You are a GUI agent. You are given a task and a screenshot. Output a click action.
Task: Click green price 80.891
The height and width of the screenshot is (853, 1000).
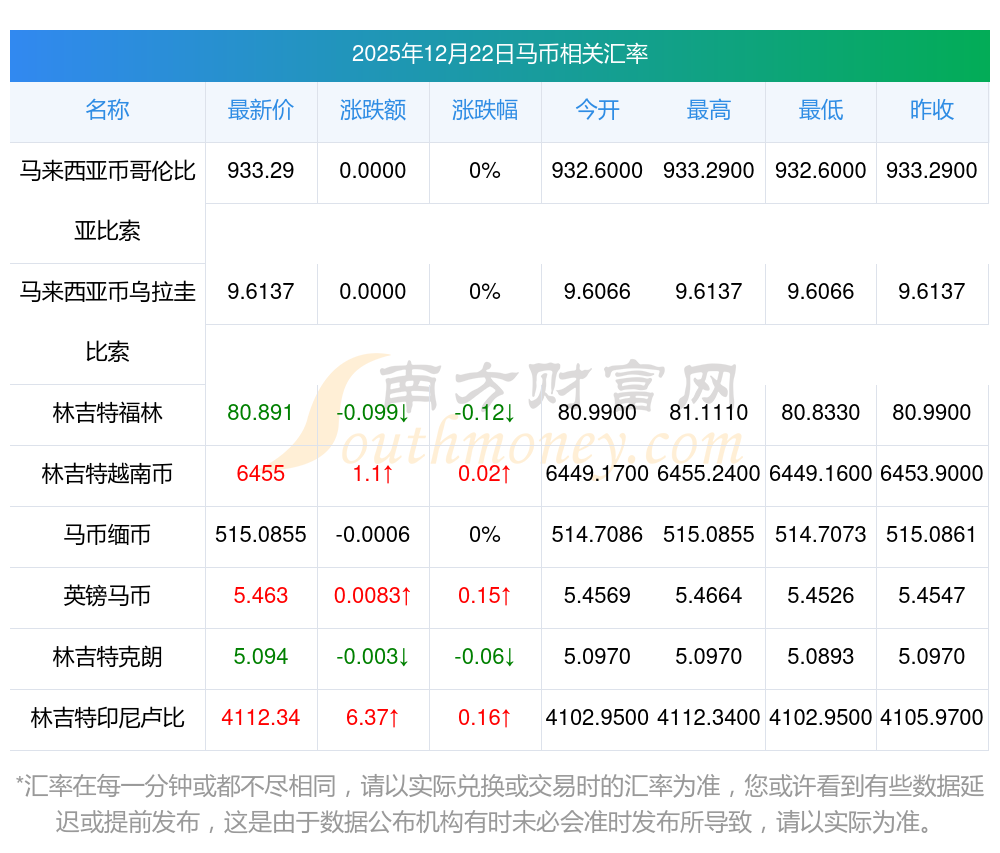pyautogui.click(x=260, y=413)
